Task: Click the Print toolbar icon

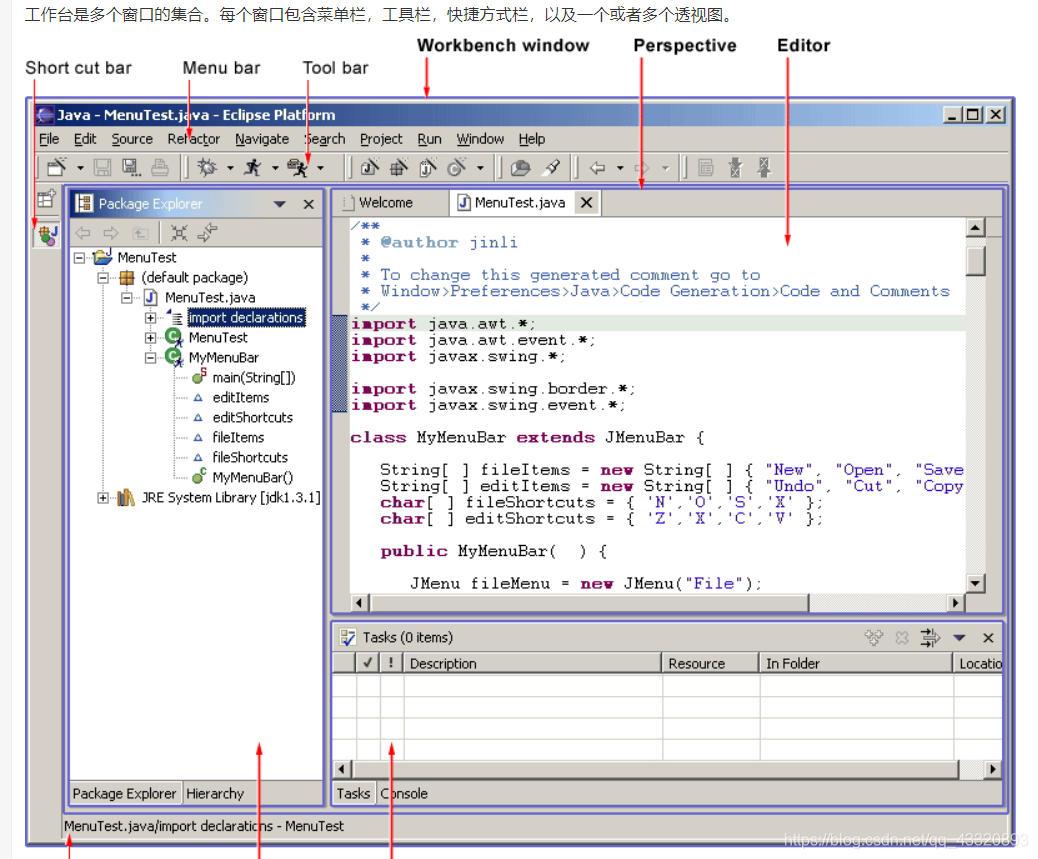Action: (160, 167)
